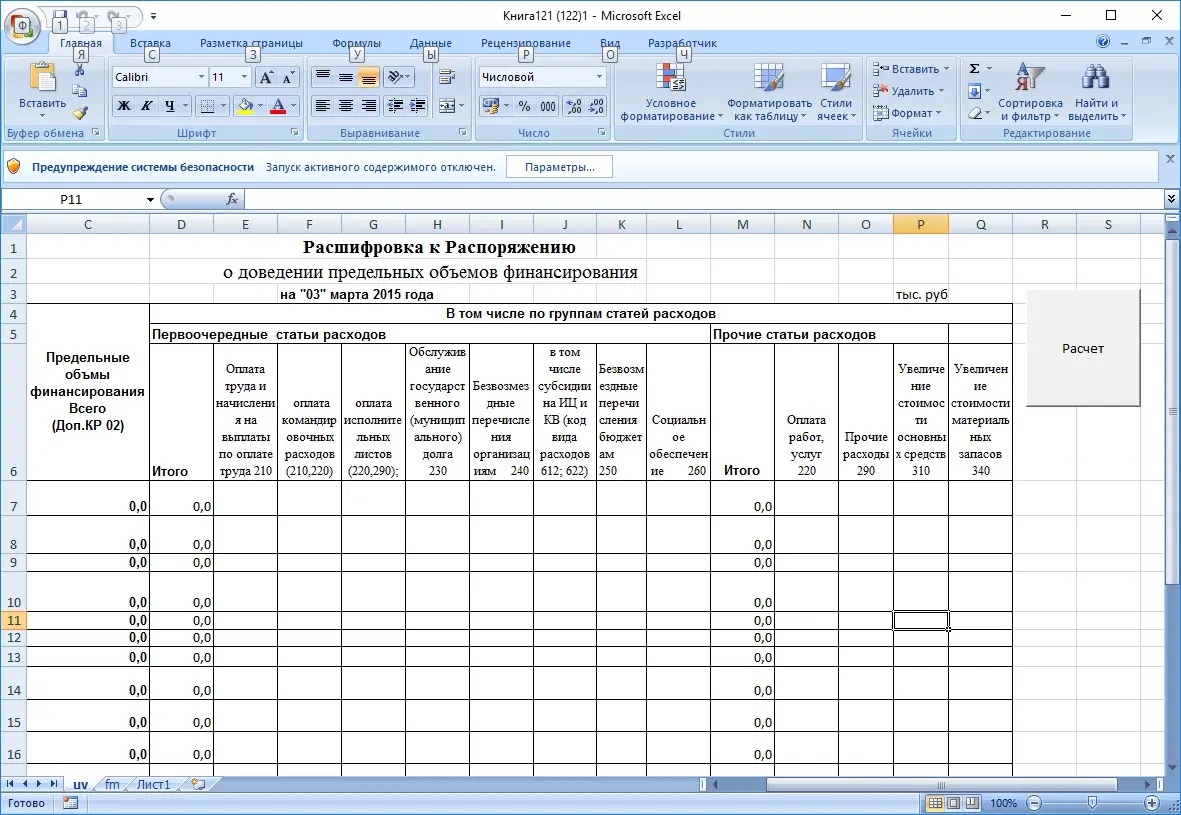1181x815 pixels.
Task: Align text to top of cell
Action: 322,77
